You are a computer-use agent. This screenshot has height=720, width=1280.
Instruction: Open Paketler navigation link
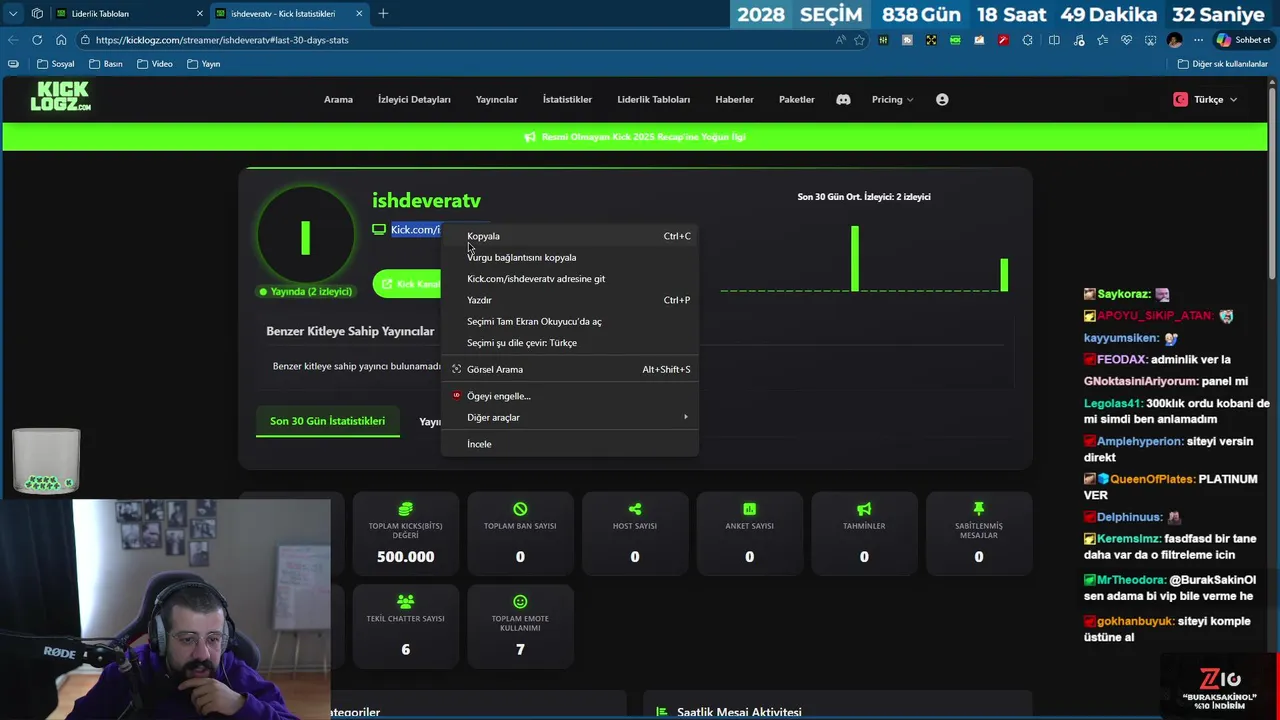click(x=797, y=100)
